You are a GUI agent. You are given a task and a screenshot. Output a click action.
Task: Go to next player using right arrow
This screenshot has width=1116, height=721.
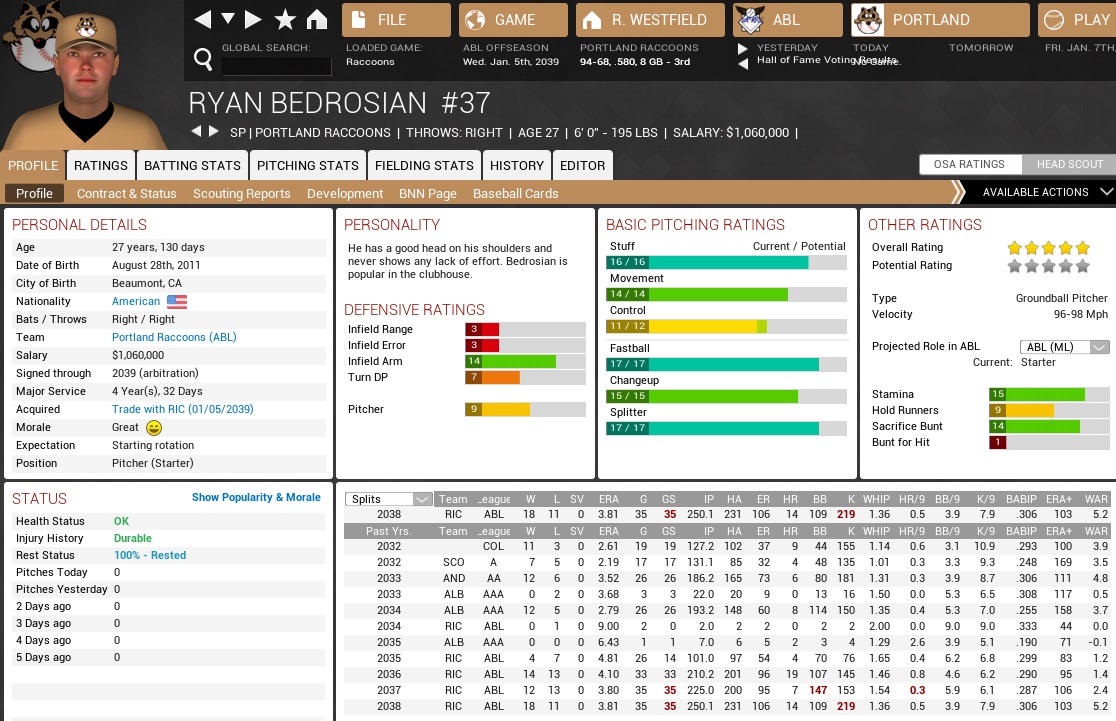click(x=213, y=132)
